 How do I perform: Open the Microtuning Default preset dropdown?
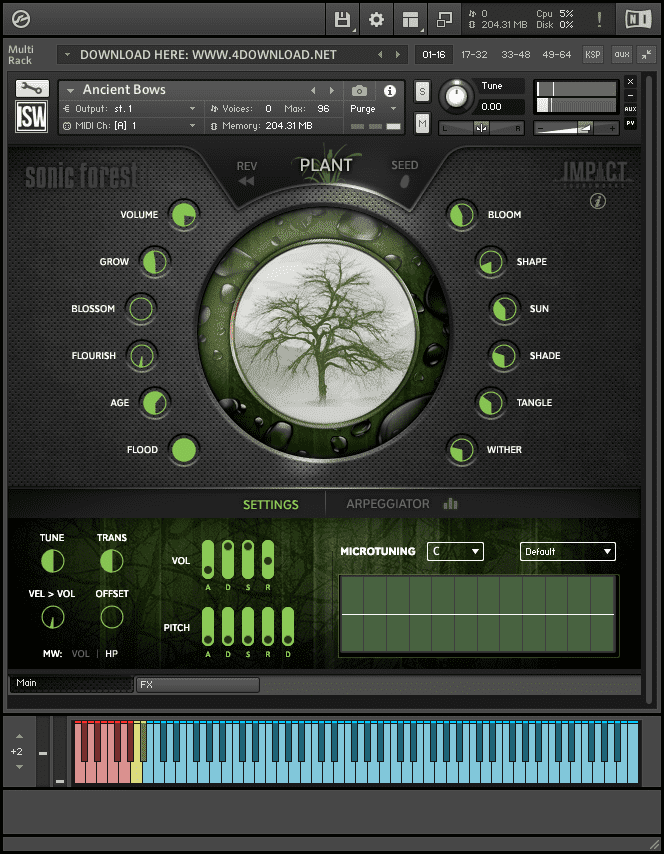point(568,551)
